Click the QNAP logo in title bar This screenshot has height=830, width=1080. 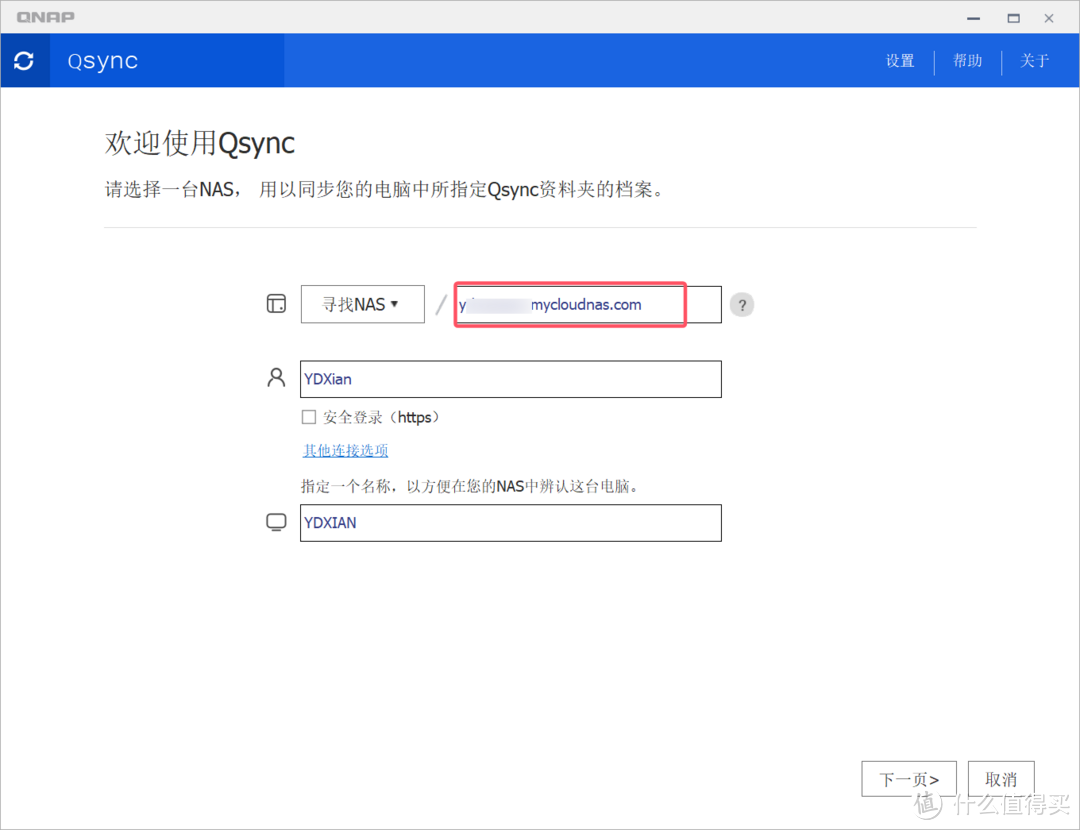point(46,17)
